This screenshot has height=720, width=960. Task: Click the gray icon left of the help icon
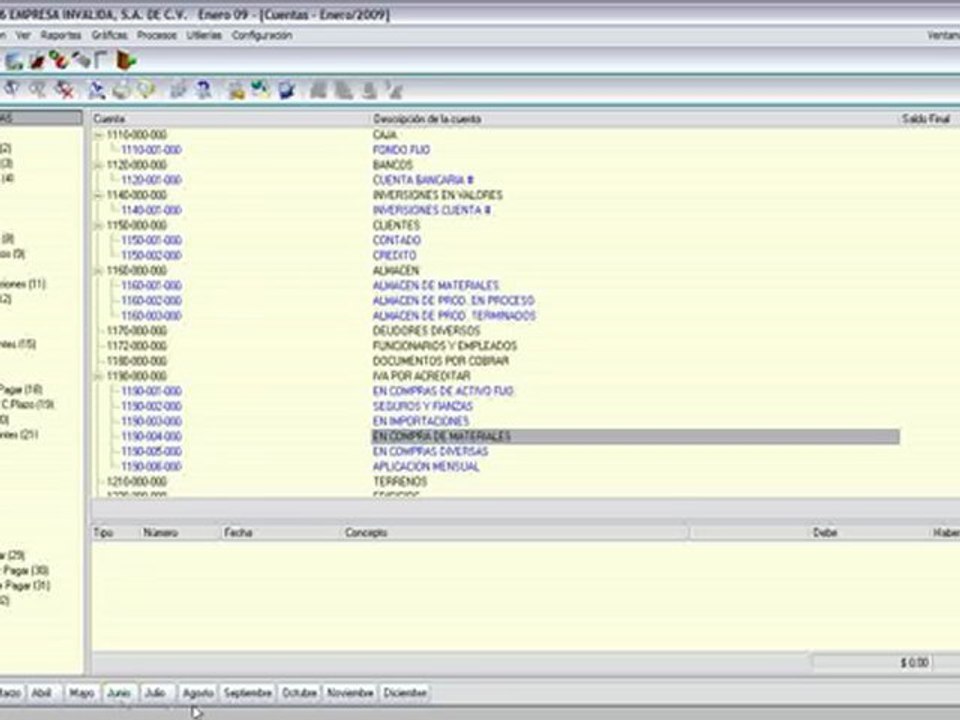(x=178, y=90)
